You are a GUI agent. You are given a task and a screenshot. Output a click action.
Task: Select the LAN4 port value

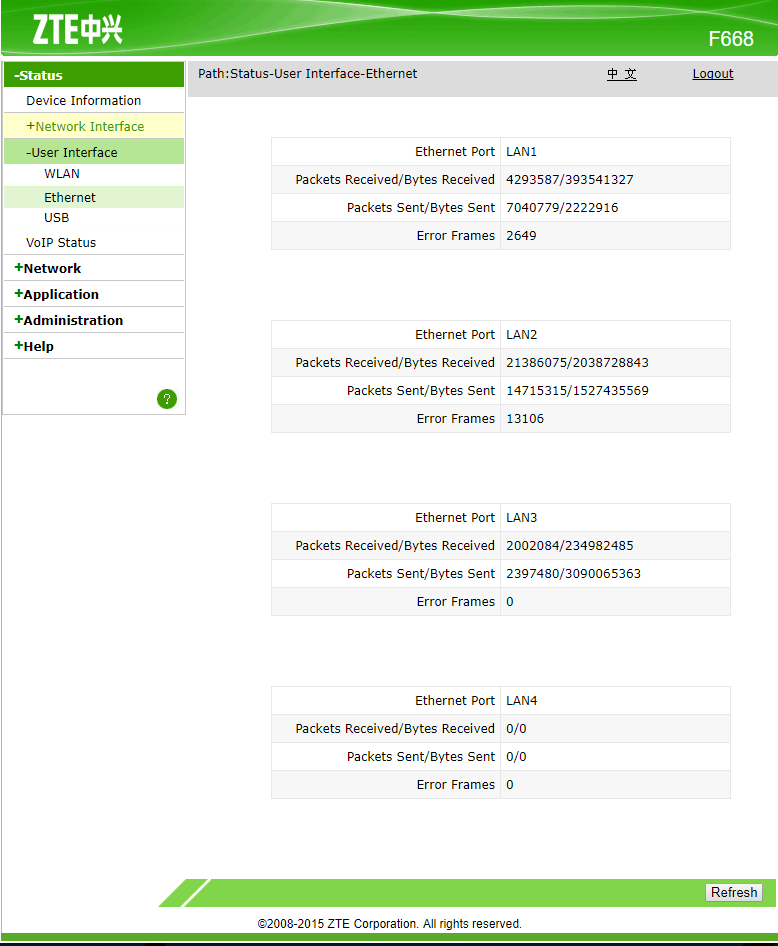click(522, 700)
